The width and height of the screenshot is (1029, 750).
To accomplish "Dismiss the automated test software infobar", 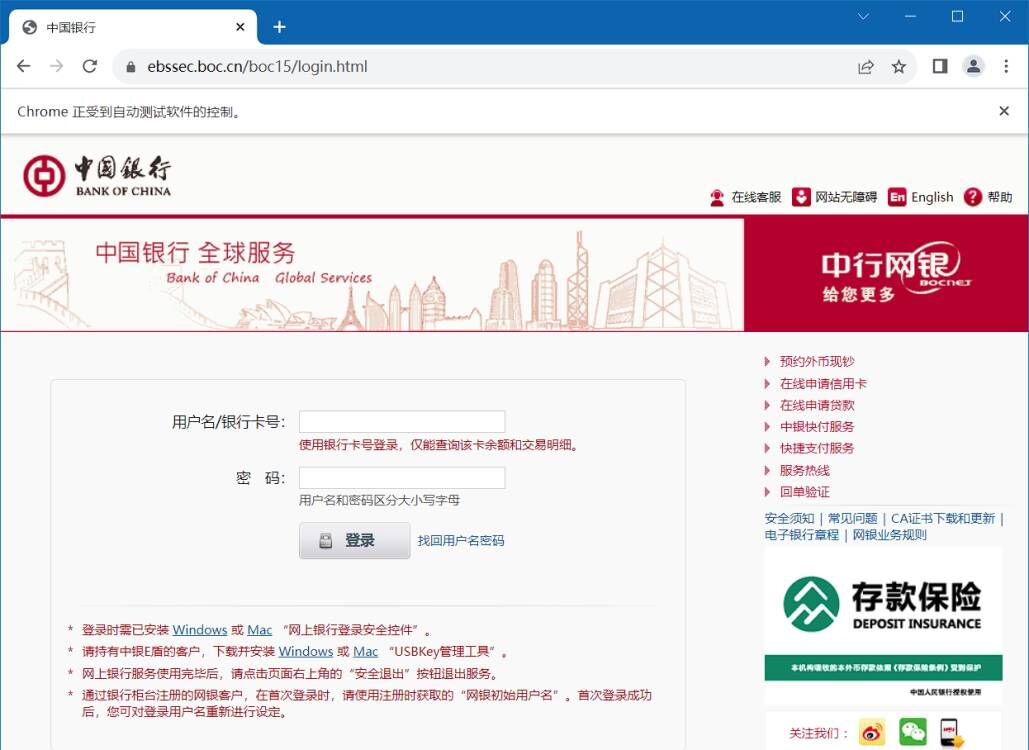I will [x=1004, y=112].
